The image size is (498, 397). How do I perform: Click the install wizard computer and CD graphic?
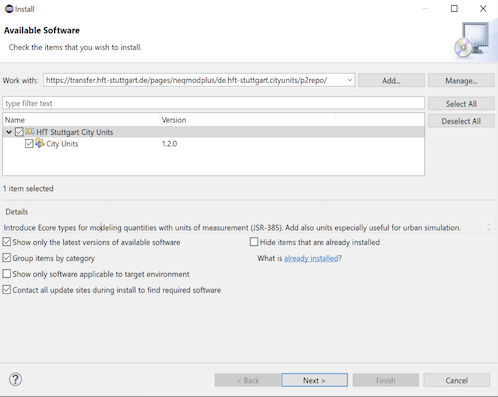coord(472,40)
